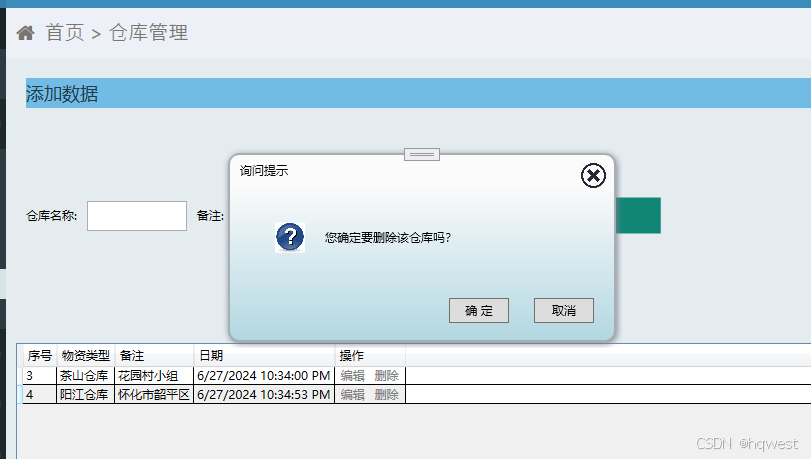The height and width of the screenshot is (459, 811).
Task: Close the 询问提示 dialog with X icon
Action: pos(593,175)
